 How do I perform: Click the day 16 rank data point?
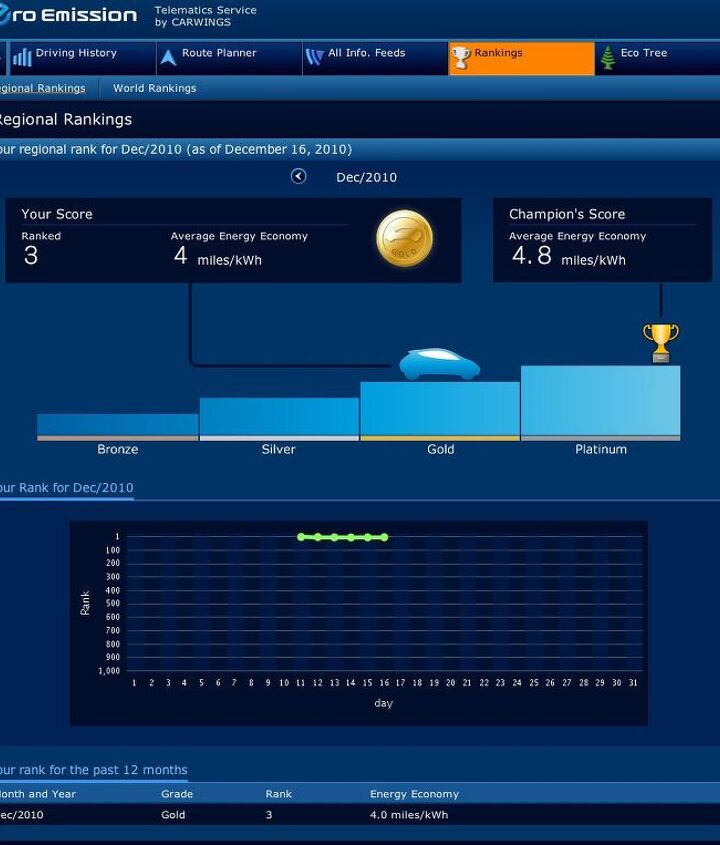coord(384,537)
